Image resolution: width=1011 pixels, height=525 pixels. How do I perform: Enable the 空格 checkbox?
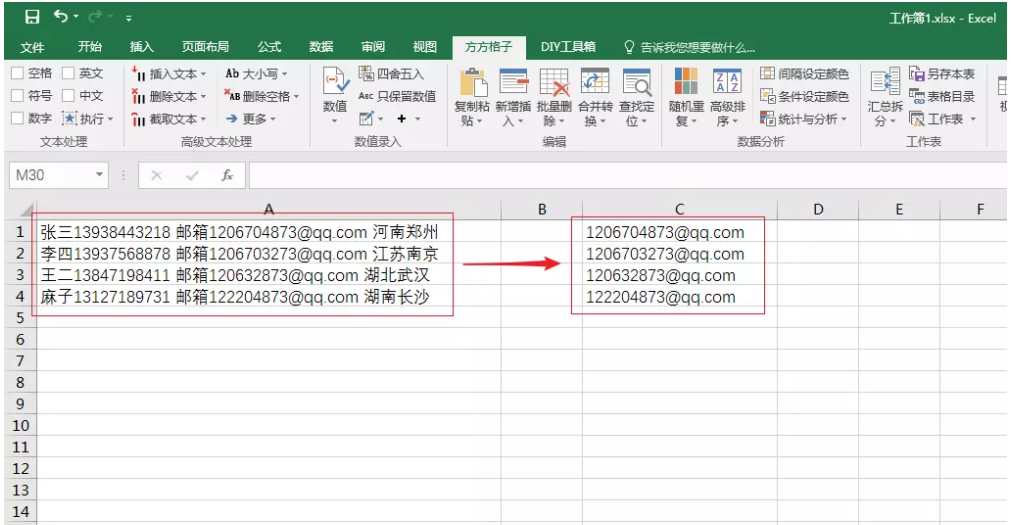point(18,74)
